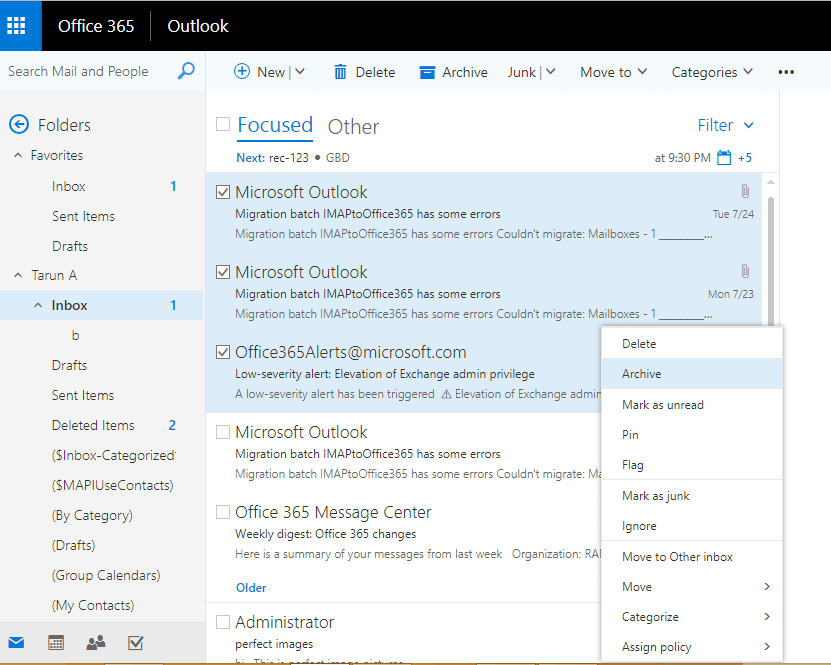Viewport: 831px width, 665px height.
Task: Select the Office 365 Message Center email checkbox
Action: pos(222,512)
